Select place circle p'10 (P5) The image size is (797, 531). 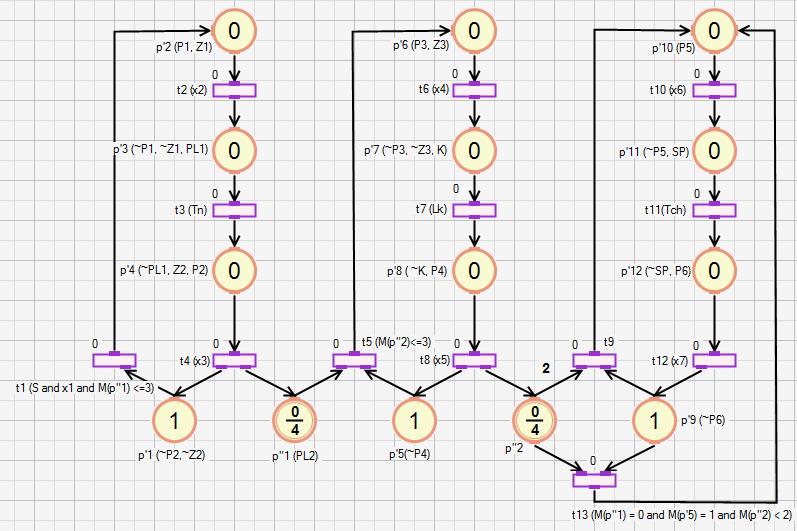pyautogui.click(x=714, y=30)
